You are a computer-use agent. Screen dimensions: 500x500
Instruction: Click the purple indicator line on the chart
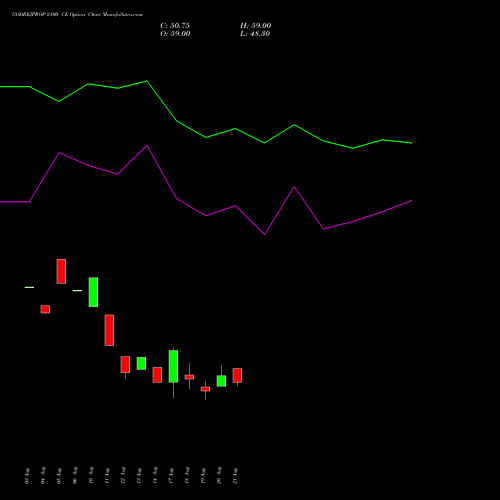(x=206, y=215)
